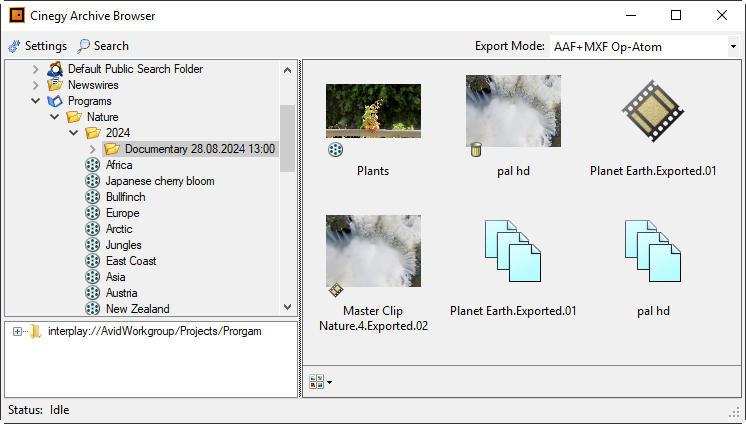Viewport: 746px width, 424px height.
Task: Click the reel icon next to Asia
Action: coord(92,277)
